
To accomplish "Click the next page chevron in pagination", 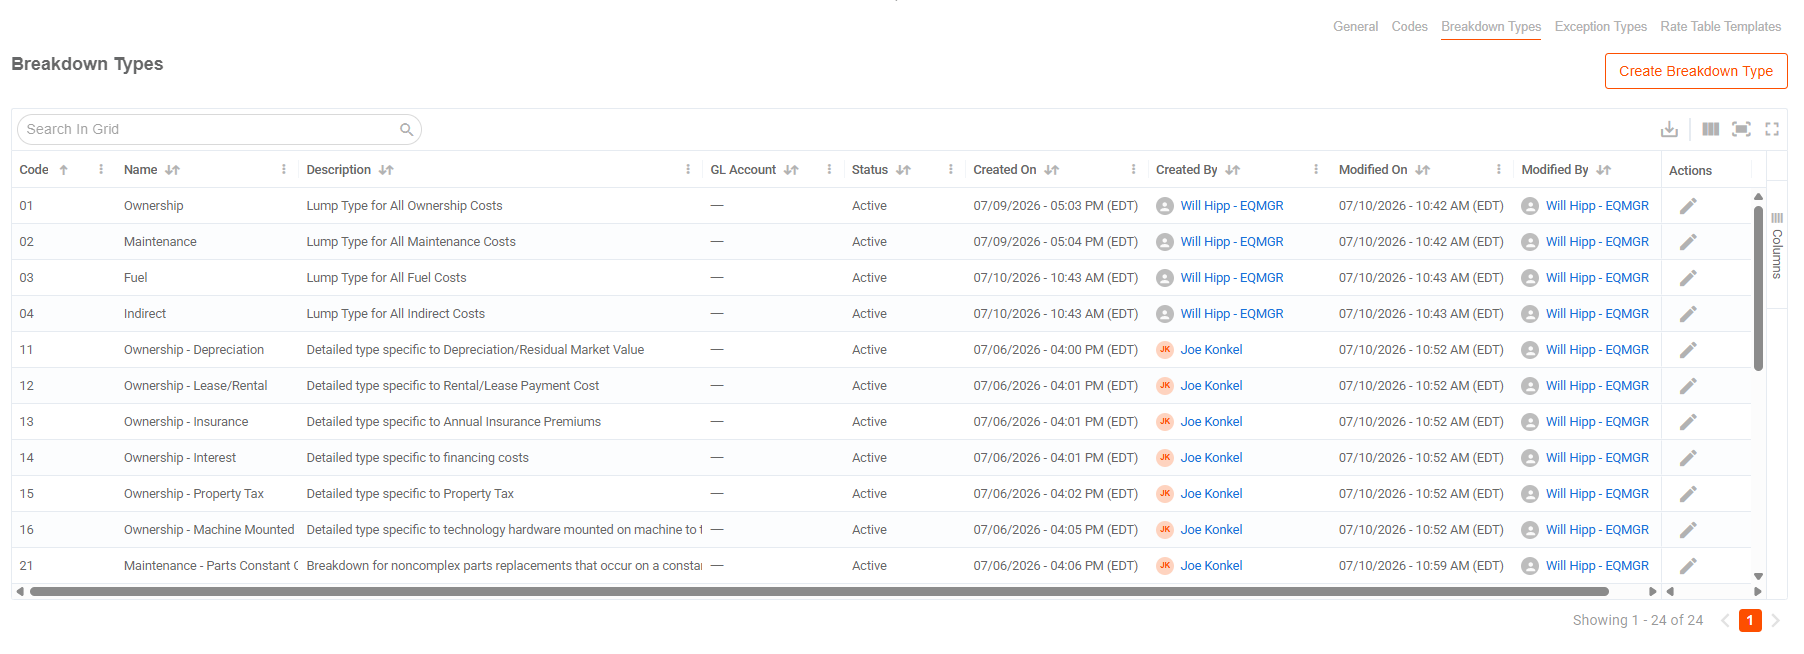I will click(1776, 620).
